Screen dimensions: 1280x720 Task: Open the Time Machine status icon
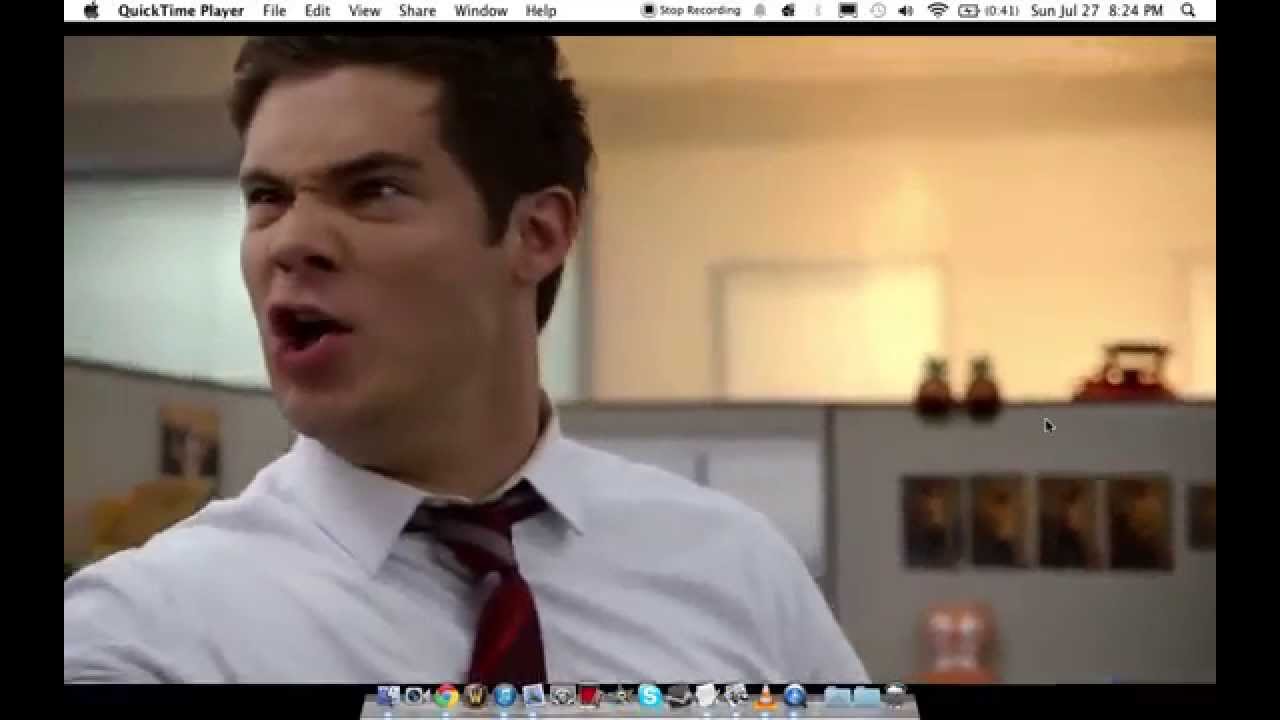click(877, 10)
